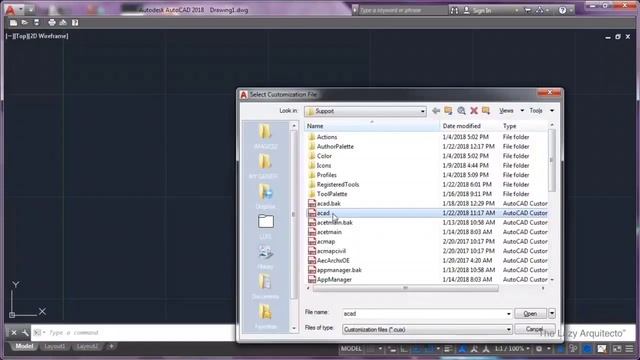Click the Customization hamburger icon in status bar
The height and width of the screenshot is (360, 640).
click(629, 349)
